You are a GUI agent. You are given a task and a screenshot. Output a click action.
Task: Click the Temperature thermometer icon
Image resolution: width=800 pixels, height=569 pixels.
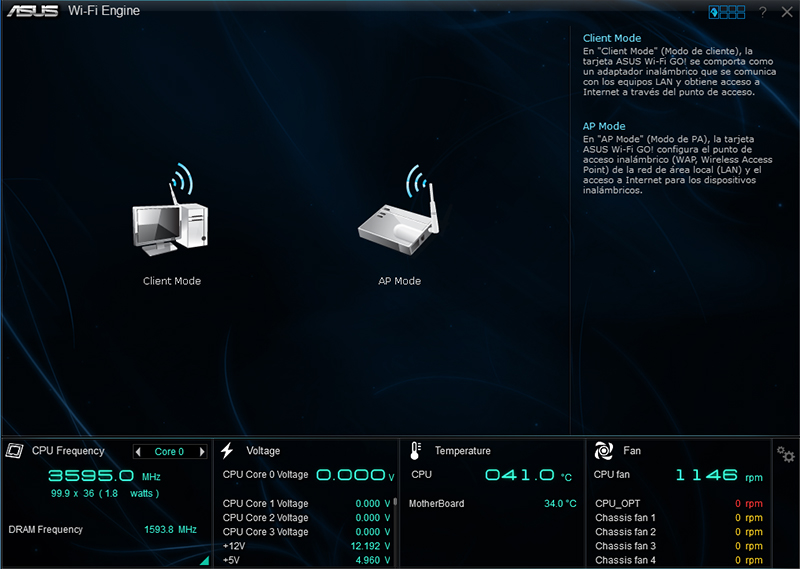(x=415, y=451)
